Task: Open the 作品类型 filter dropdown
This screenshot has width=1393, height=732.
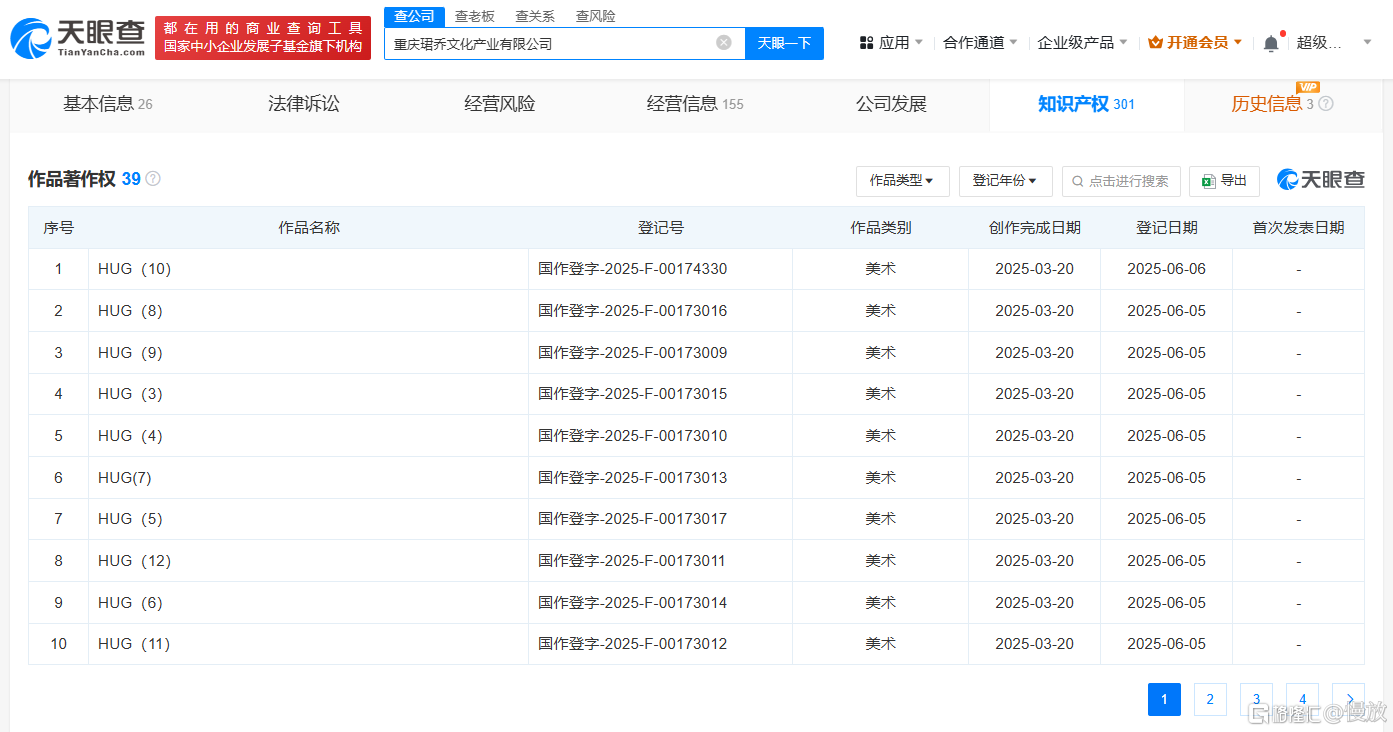Action: click(x=903, y=181)
